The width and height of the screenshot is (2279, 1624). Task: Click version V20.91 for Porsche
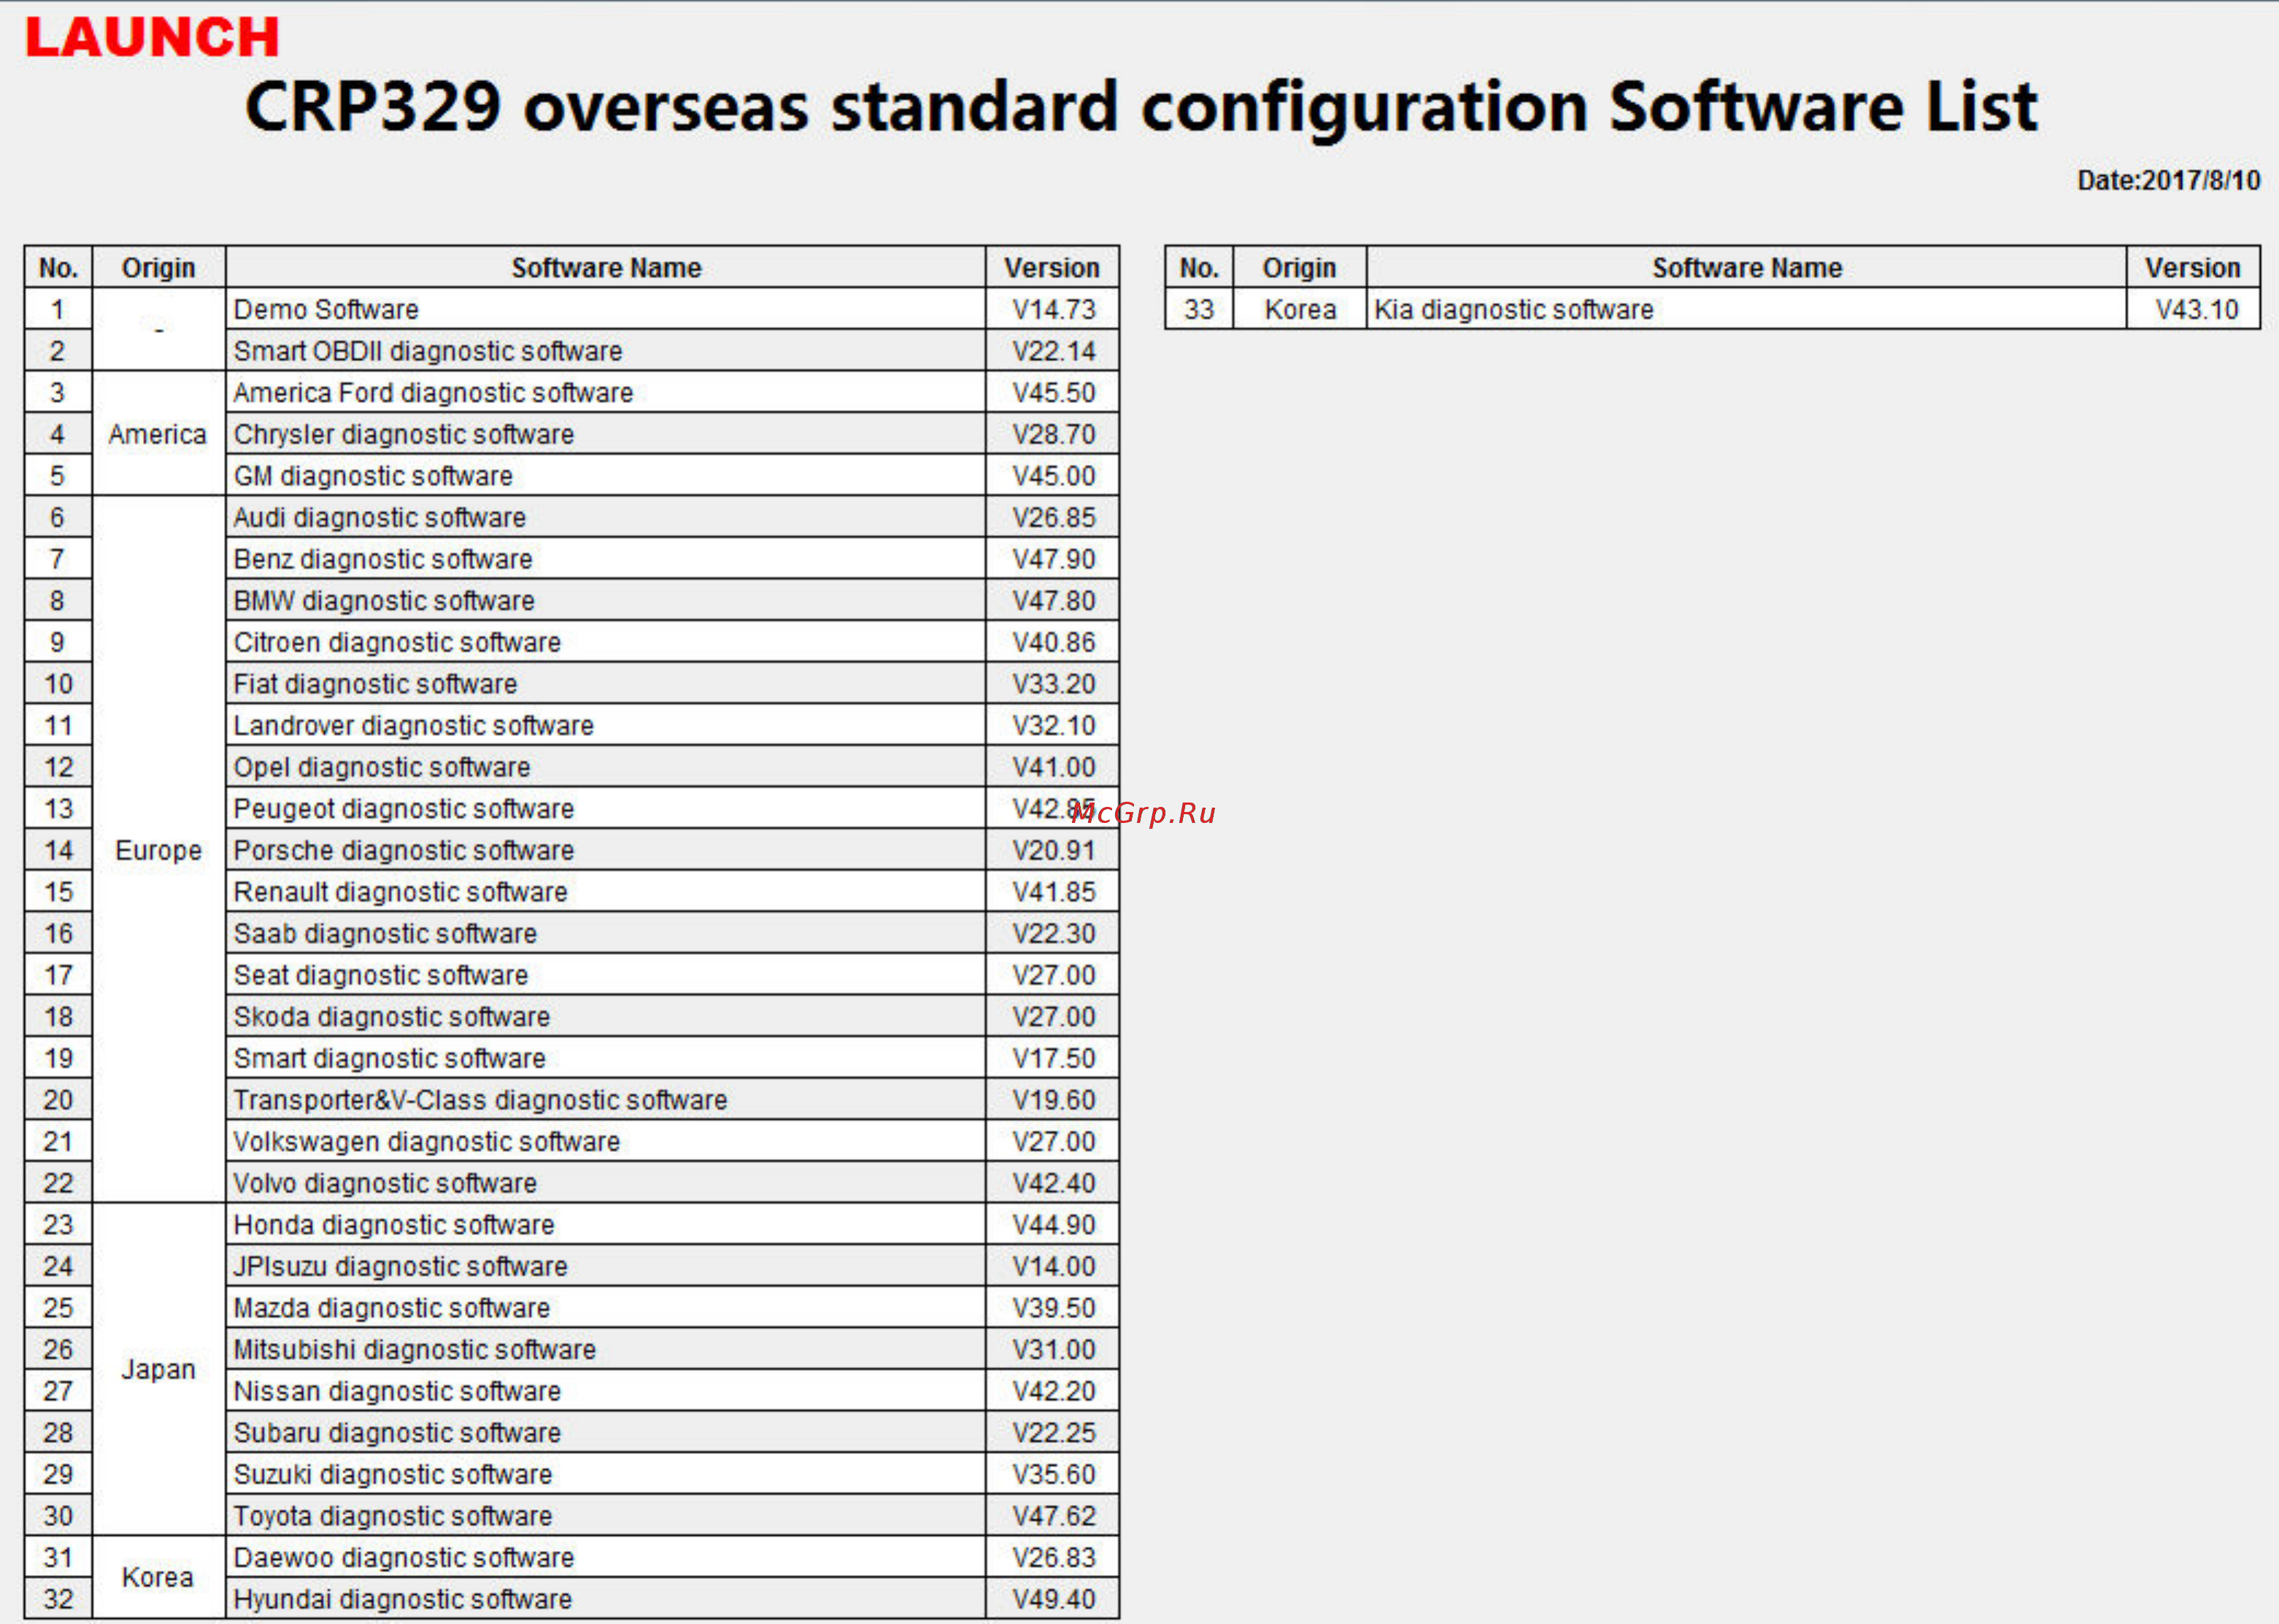click(x=1052, y=850)
